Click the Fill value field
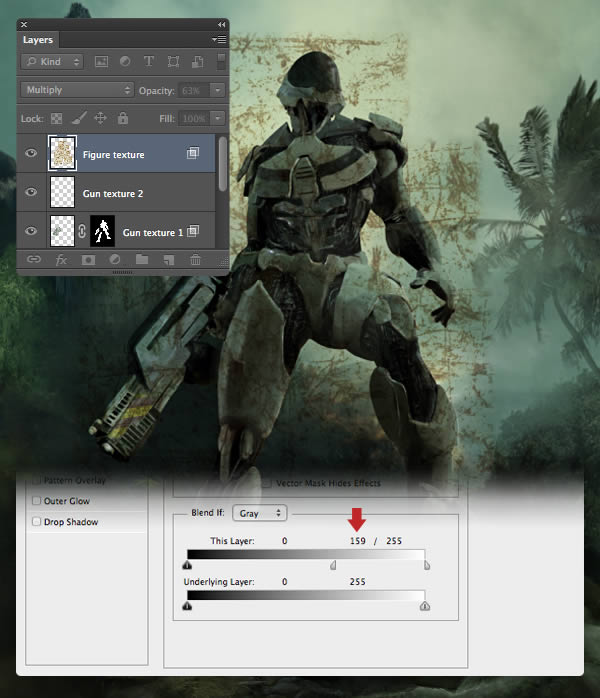Viewport: 600px width, 698px height. (x=194, y=118)
